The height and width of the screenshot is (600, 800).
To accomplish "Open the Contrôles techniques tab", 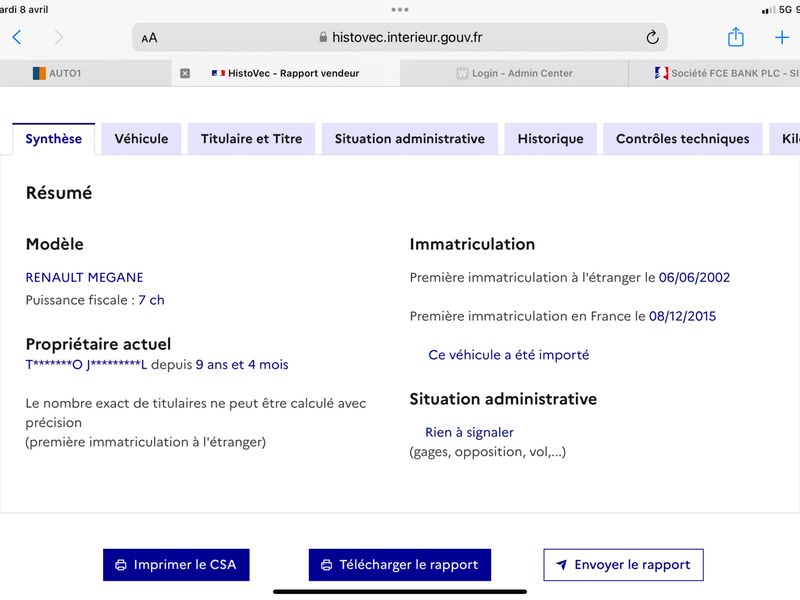I will coord(683,139).
